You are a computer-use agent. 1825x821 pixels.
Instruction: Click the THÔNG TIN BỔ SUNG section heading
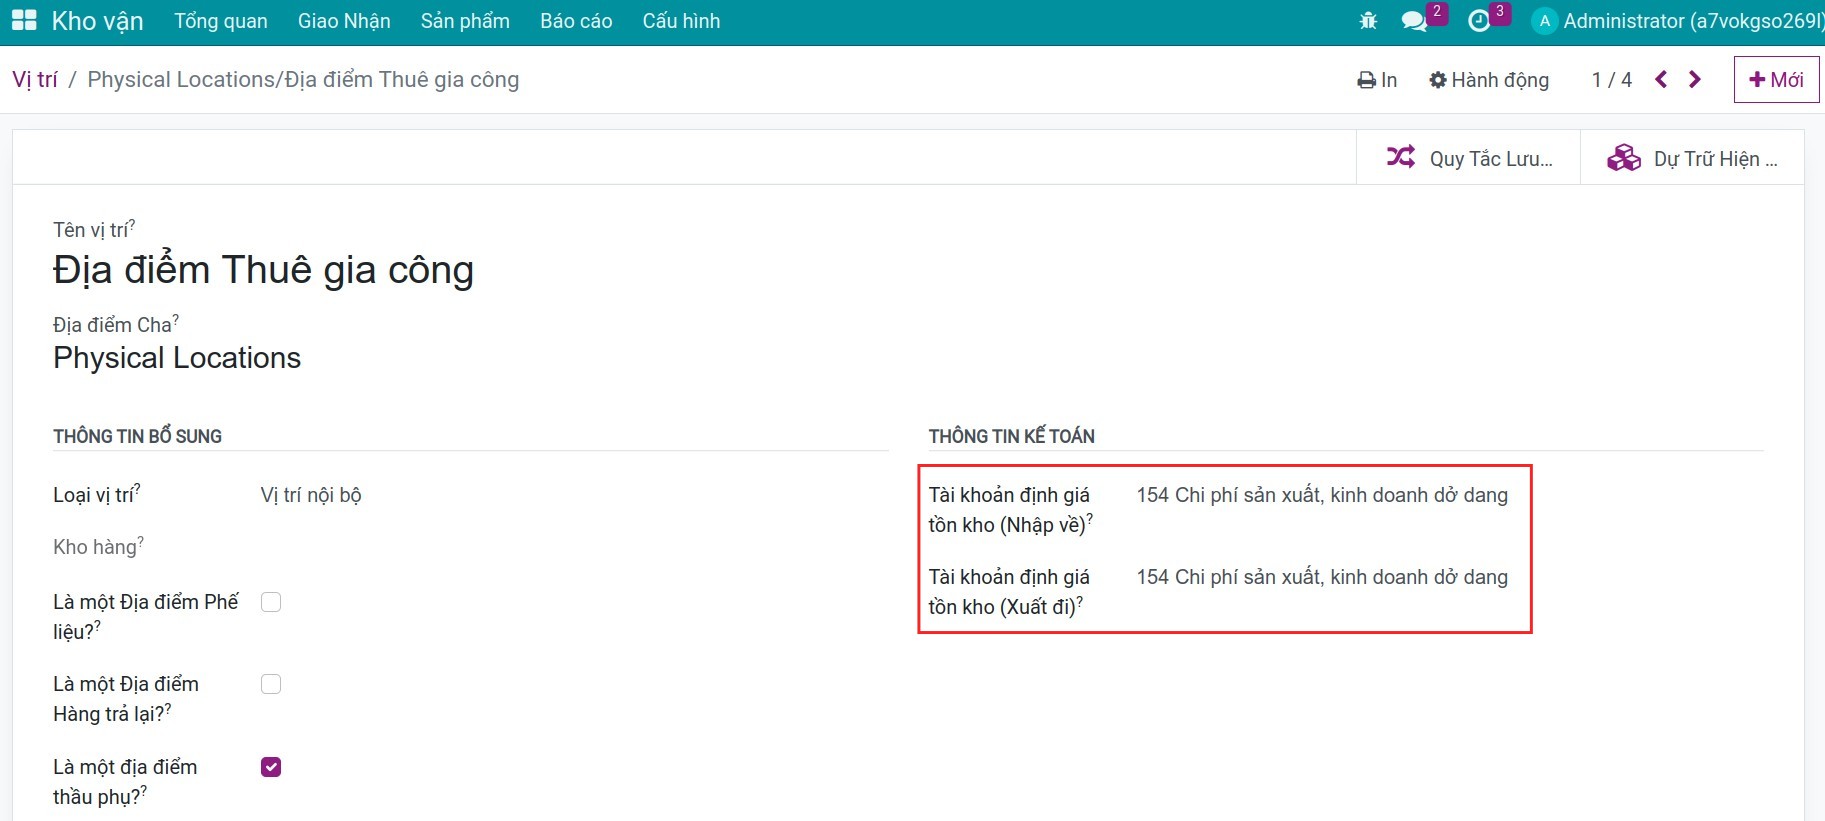[138, 436]
